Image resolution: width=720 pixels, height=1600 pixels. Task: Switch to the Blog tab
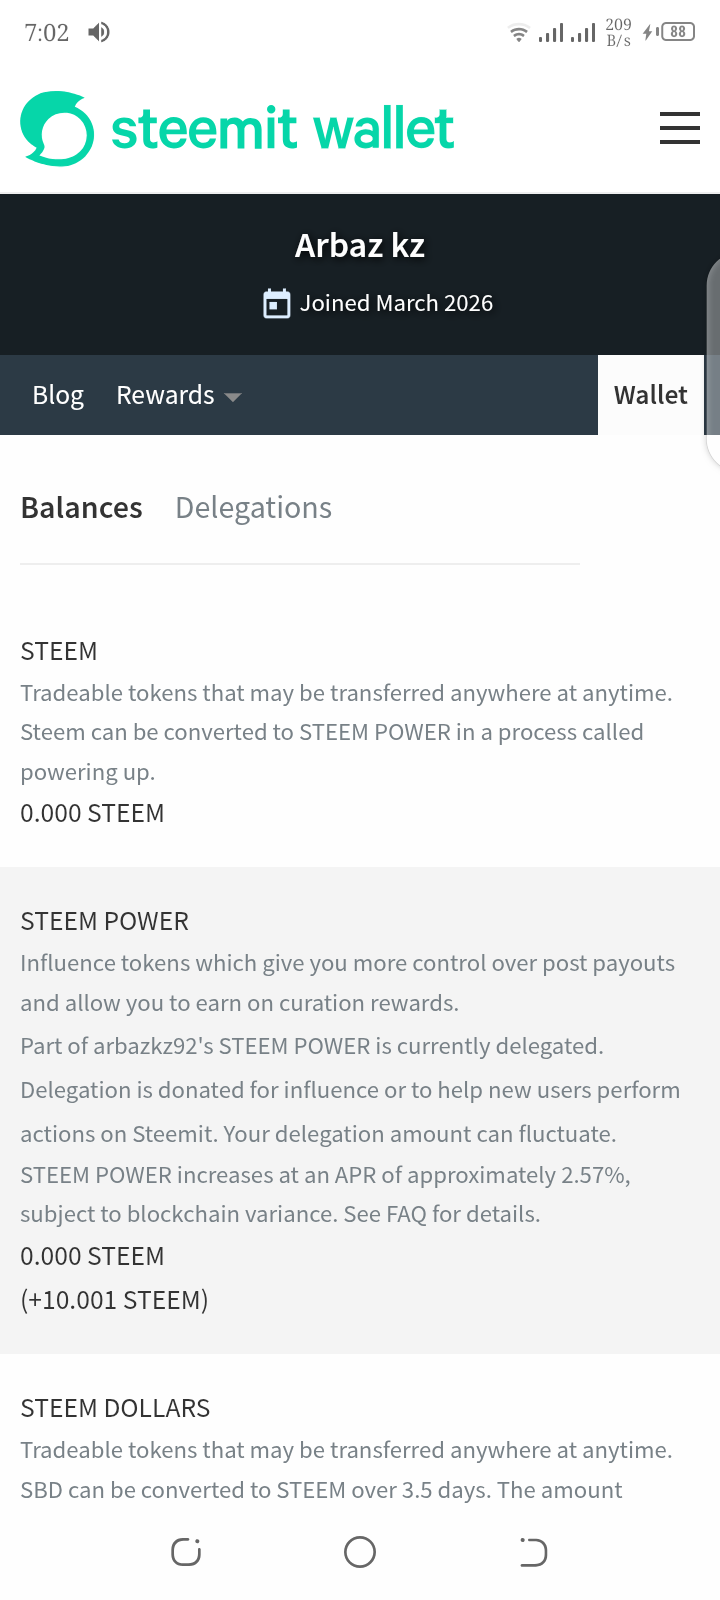point(58,395)
